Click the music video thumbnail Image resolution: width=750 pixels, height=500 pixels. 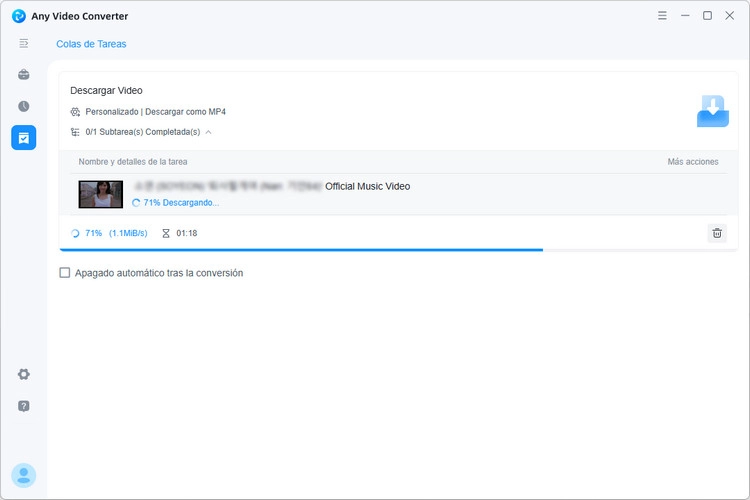(x=100, y=194)
